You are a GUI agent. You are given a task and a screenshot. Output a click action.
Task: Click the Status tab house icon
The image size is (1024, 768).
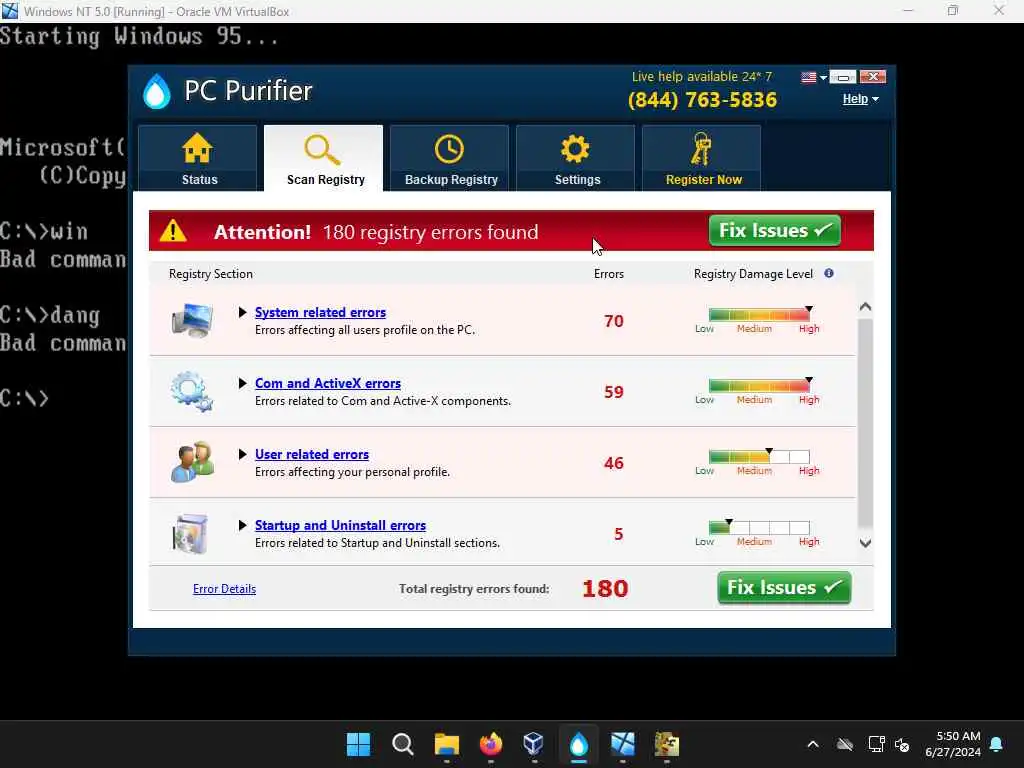pos(197,148)
